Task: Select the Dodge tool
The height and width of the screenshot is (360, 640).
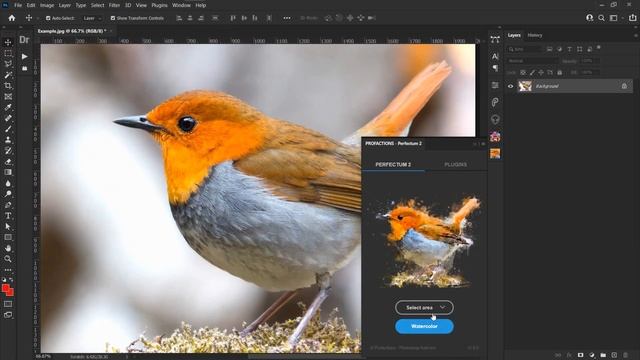Action: pyautogui.click(x=8, y=194)
